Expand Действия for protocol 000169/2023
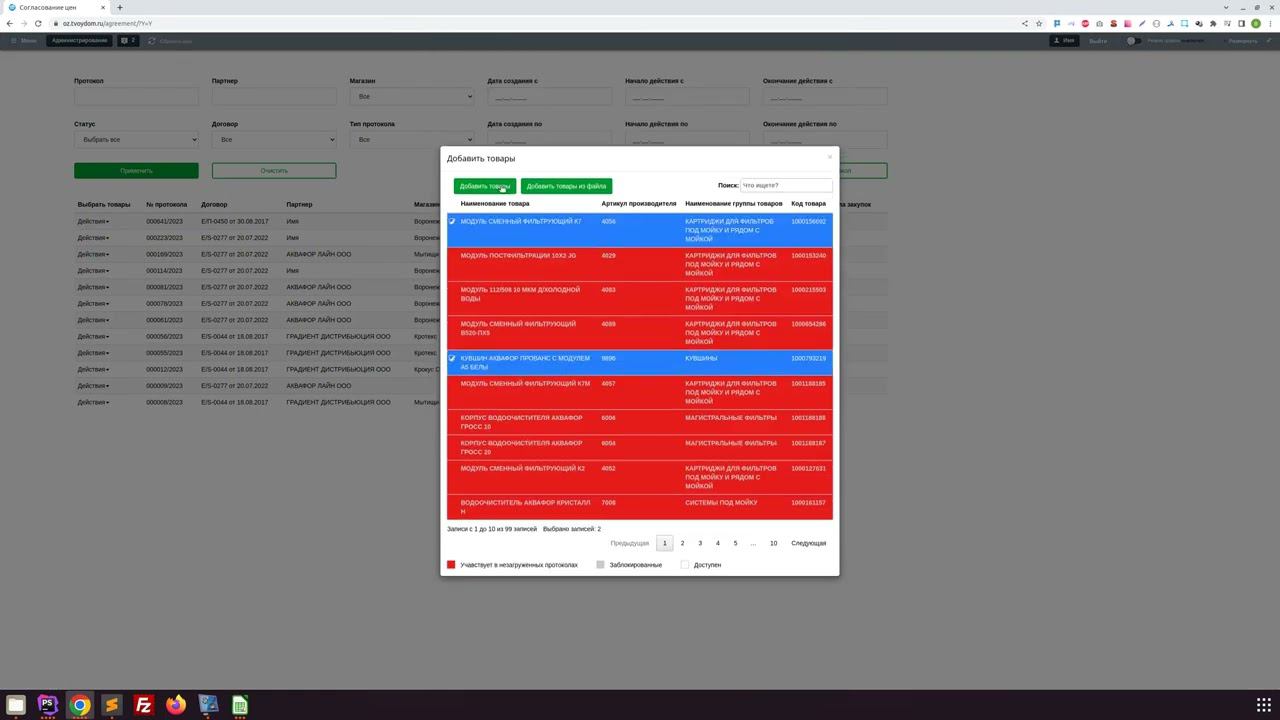 tap(93, 254)
